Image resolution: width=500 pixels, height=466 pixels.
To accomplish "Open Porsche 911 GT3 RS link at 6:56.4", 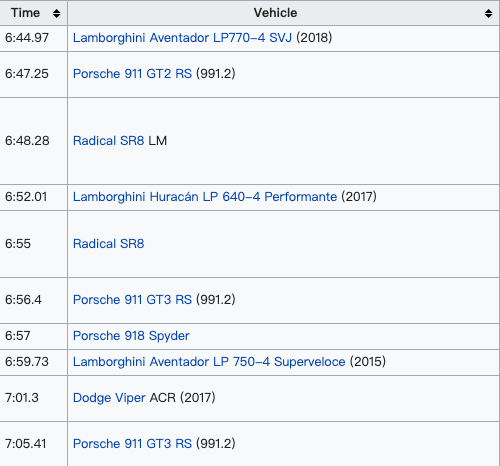I will pyautogui.click(x=132, y=300).
